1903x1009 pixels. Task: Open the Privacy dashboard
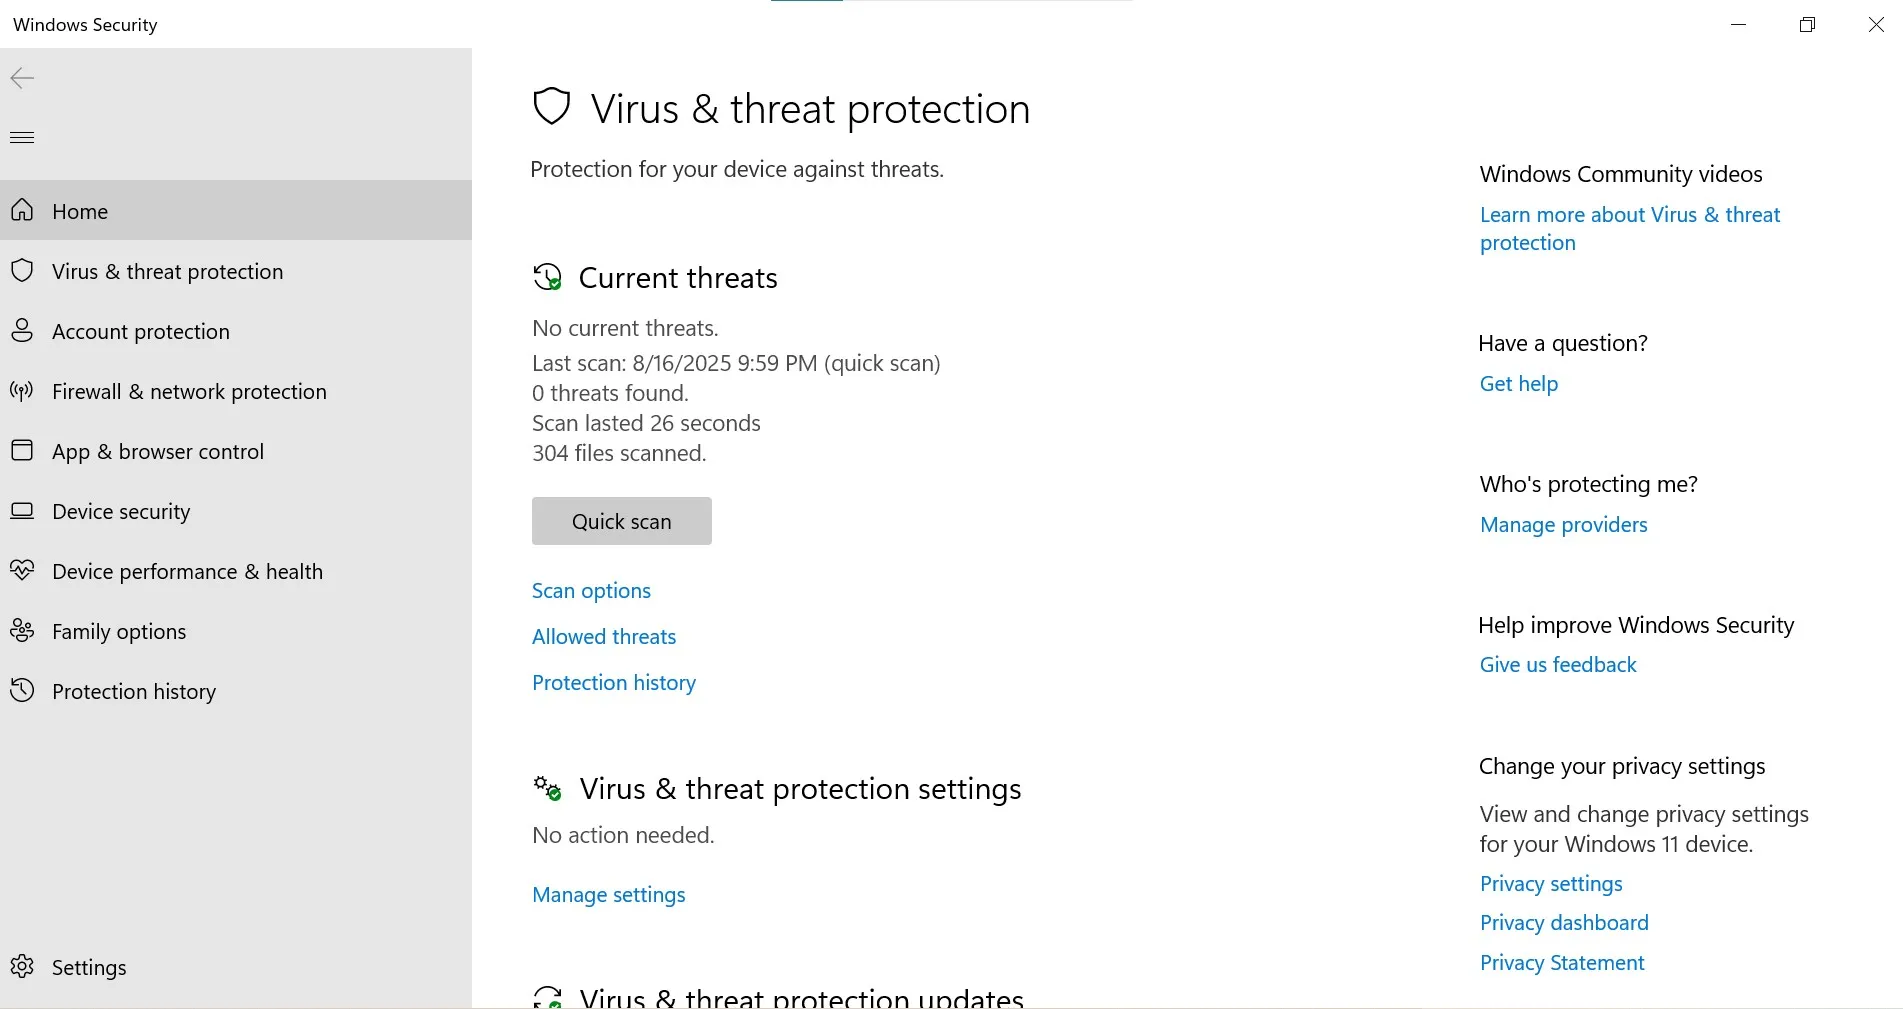click(x=1563, y=922)
